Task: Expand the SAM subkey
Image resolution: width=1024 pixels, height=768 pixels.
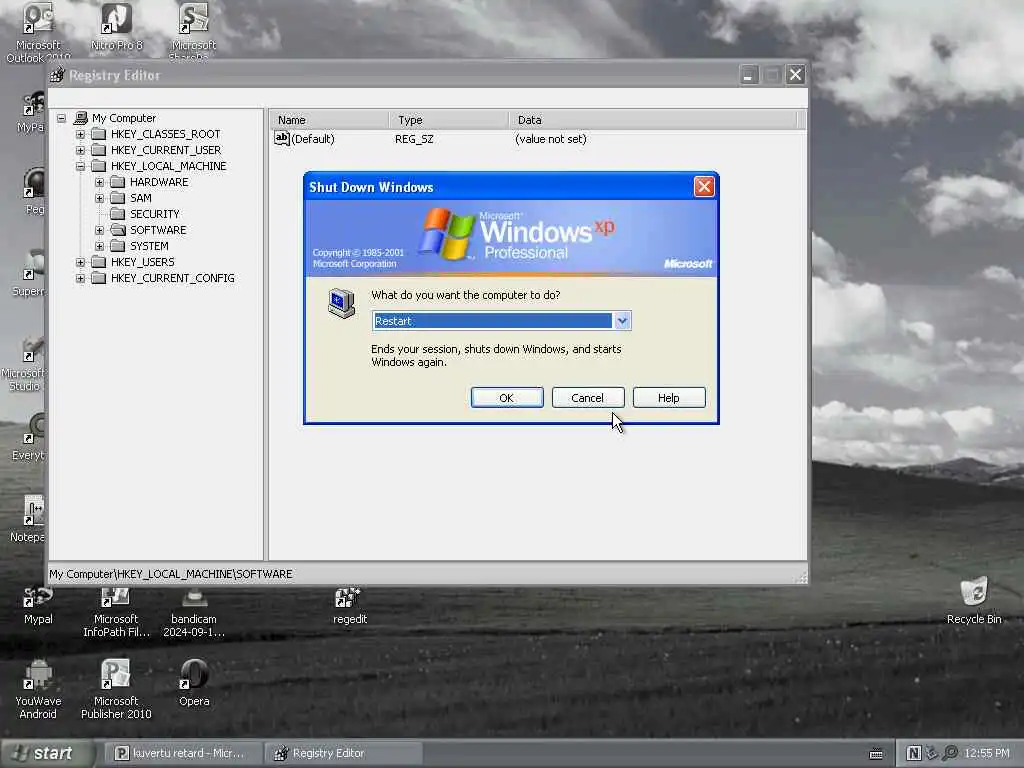Action: point(99,199)
